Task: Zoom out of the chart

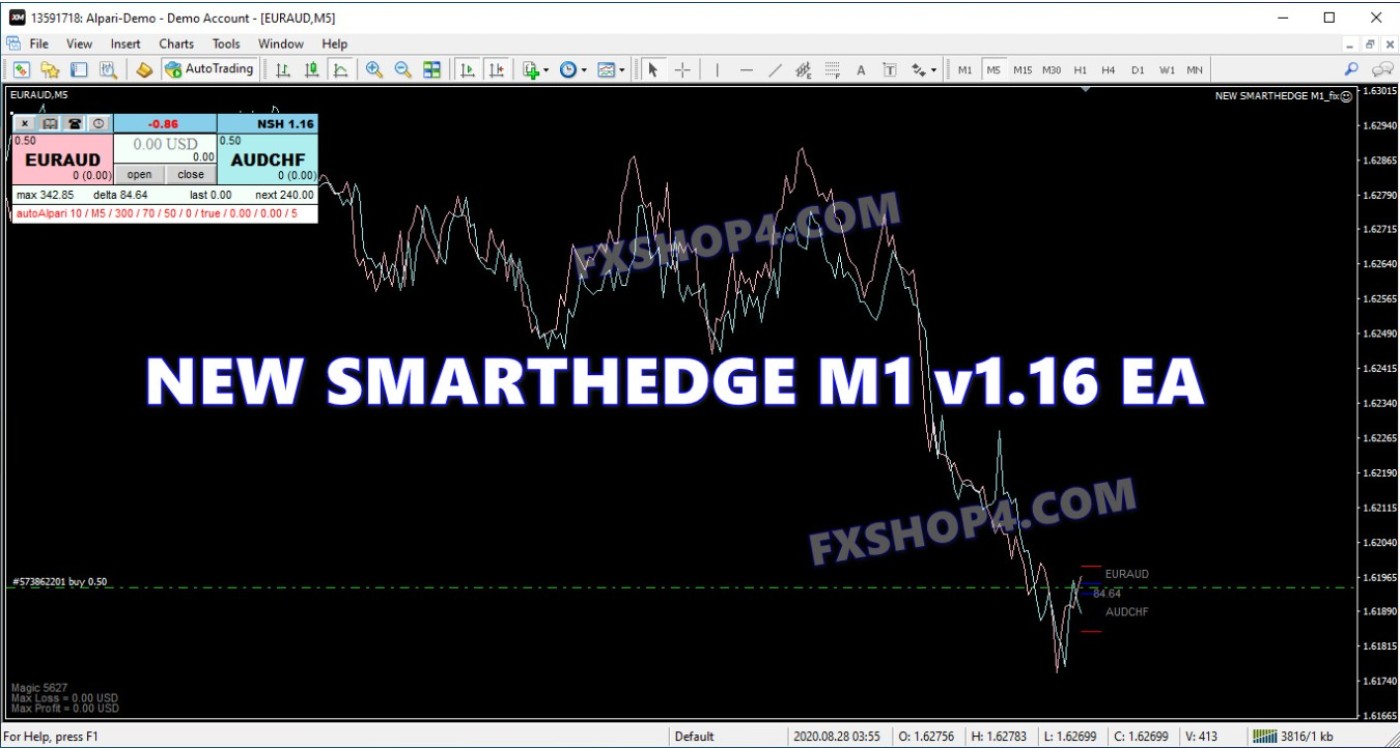Action: 403,70
